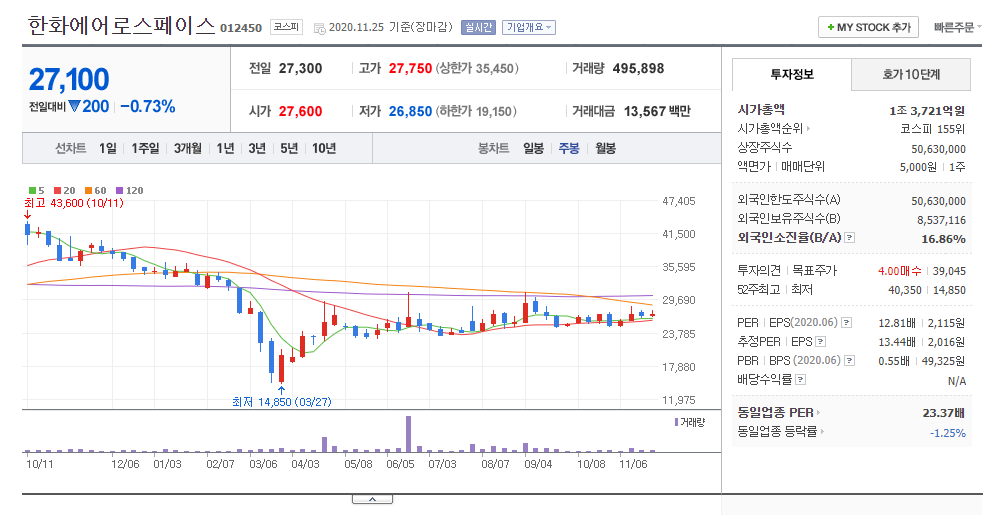This screenshot has height=515, width=987.
Task: Click the 외국인소진율 value 16.86%
Action: [x=943, y=239]
